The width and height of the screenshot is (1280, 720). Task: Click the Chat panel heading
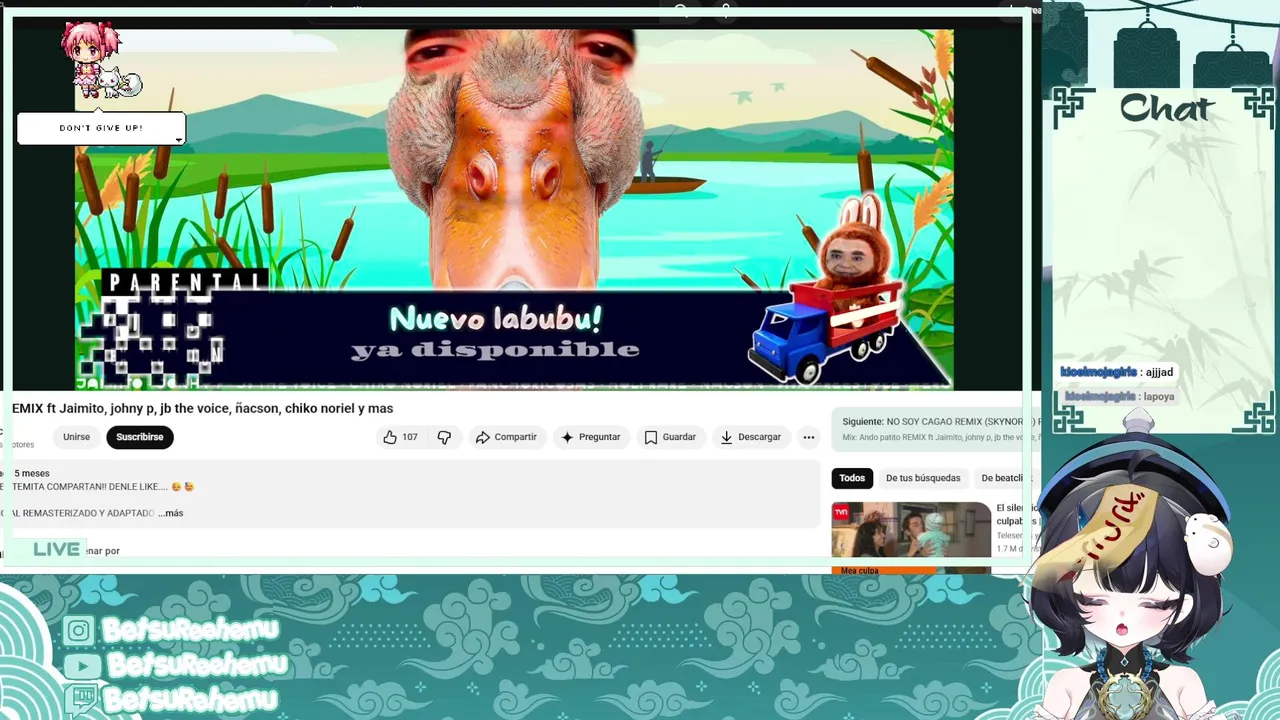tap(1167, 108)
